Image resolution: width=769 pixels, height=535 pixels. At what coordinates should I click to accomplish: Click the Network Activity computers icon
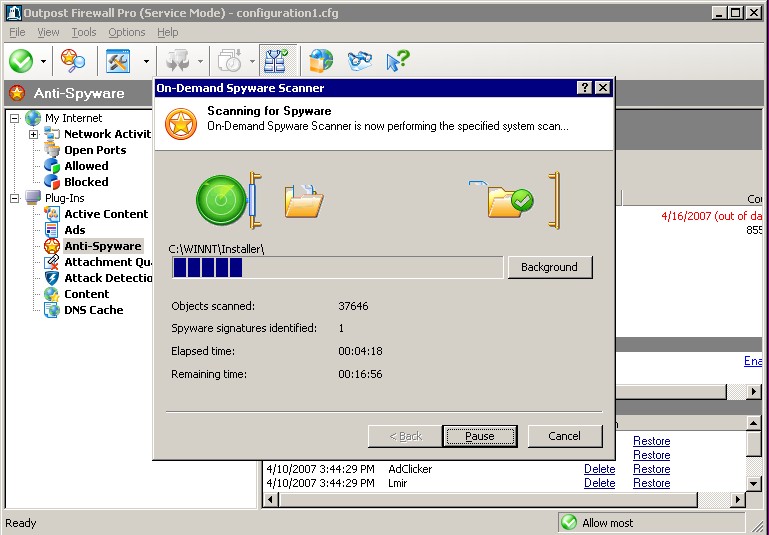51,134
